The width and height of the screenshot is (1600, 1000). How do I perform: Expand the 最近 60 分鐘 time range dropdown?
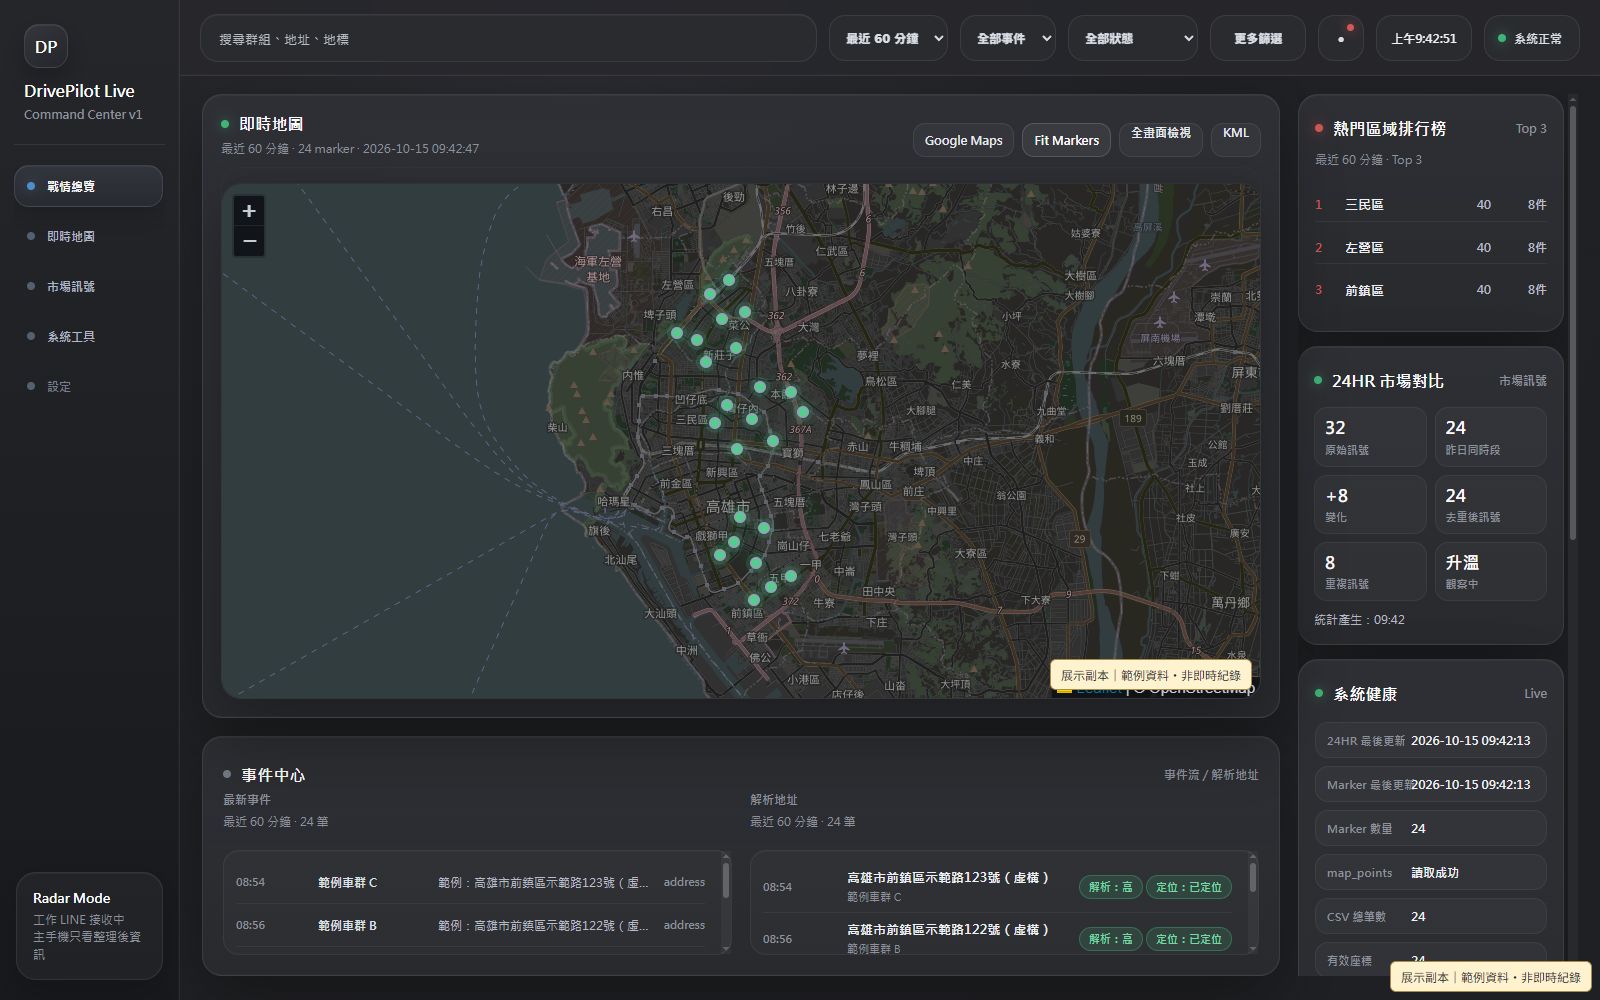point(888,38)
